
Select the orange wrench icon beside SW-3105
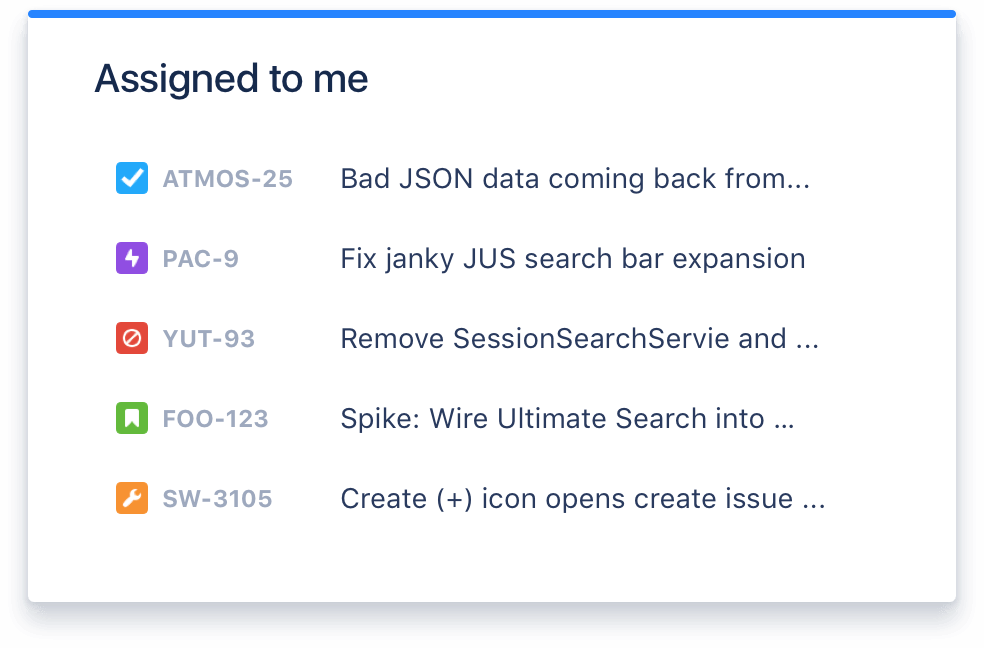coord(131,498)
